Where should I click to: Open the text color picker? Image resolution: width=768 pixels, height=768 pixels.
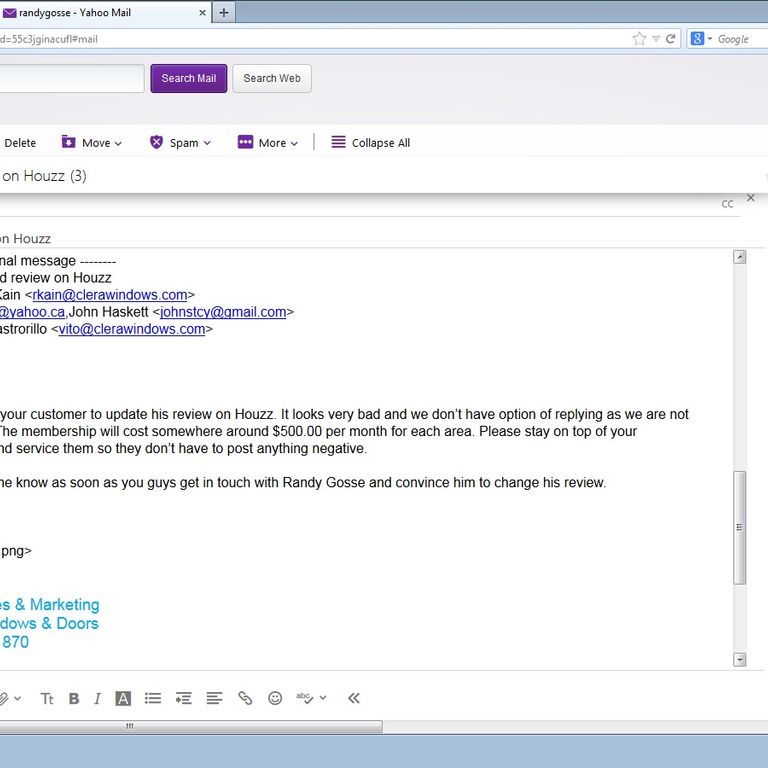[123, 699]
